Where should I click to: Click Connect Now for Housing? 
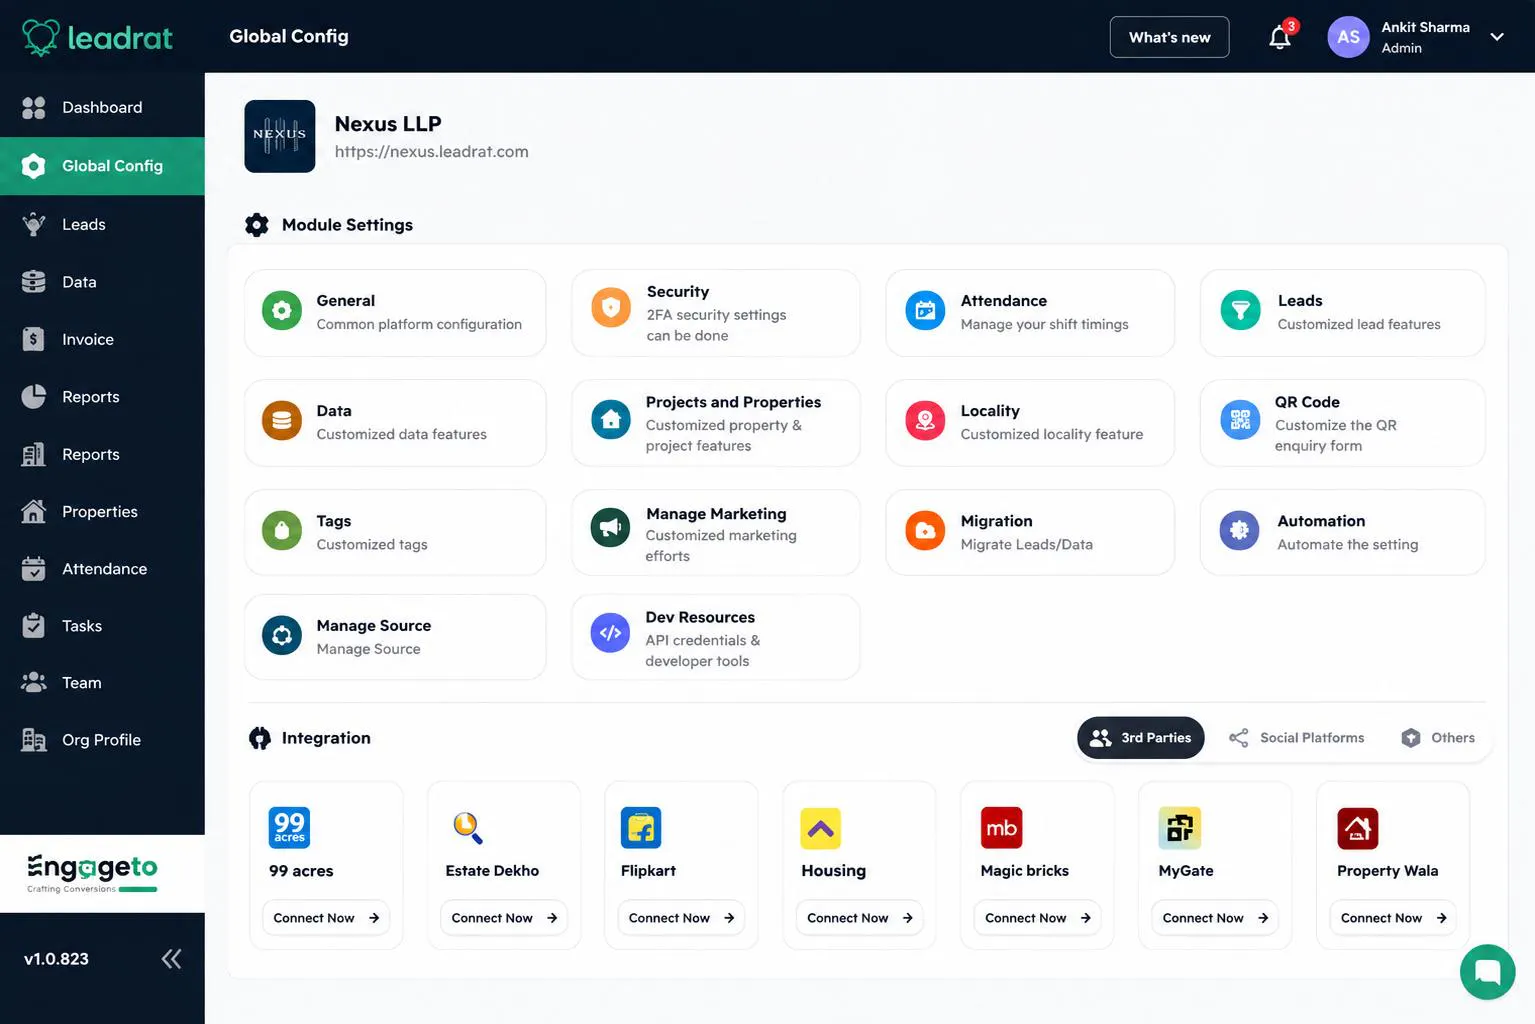[x=860, y=918]
